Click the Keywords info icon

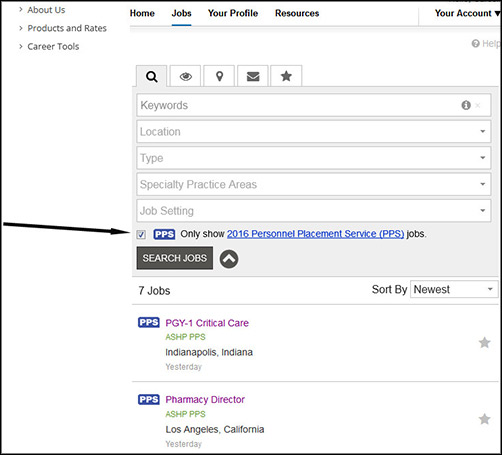pos(466,105)
